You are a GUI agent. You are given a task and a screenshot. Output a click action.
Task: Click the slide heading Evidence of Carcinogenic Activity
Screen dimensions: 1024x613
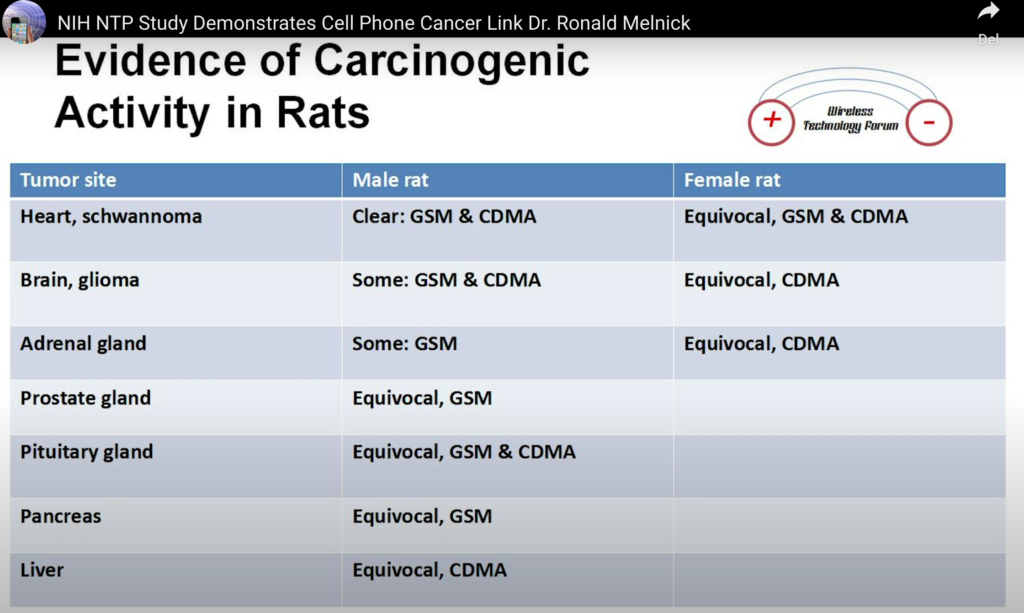pyautogui.click(x=321, y=87)
